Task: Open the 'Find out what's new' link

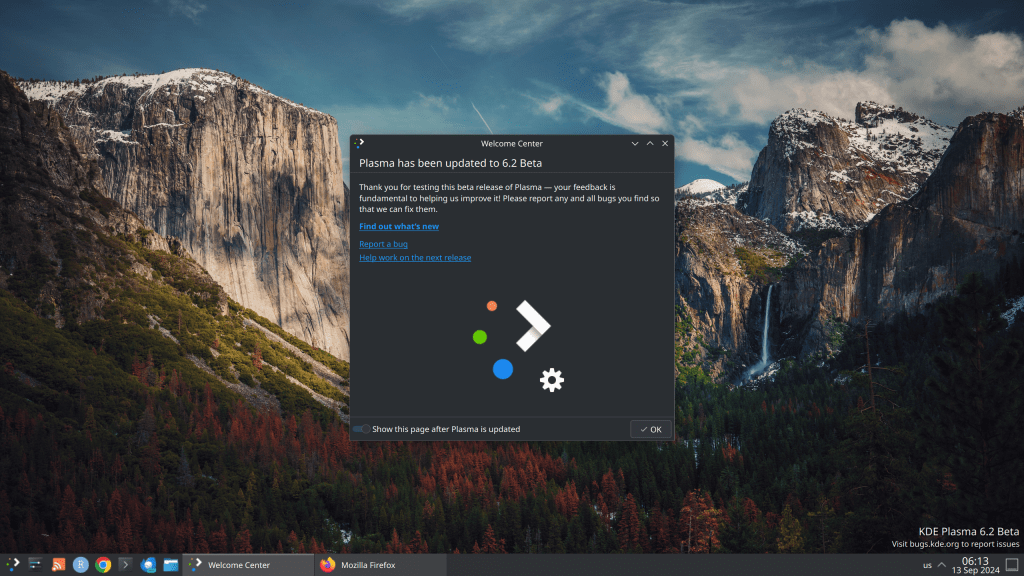Action: [x=399, y=227]
